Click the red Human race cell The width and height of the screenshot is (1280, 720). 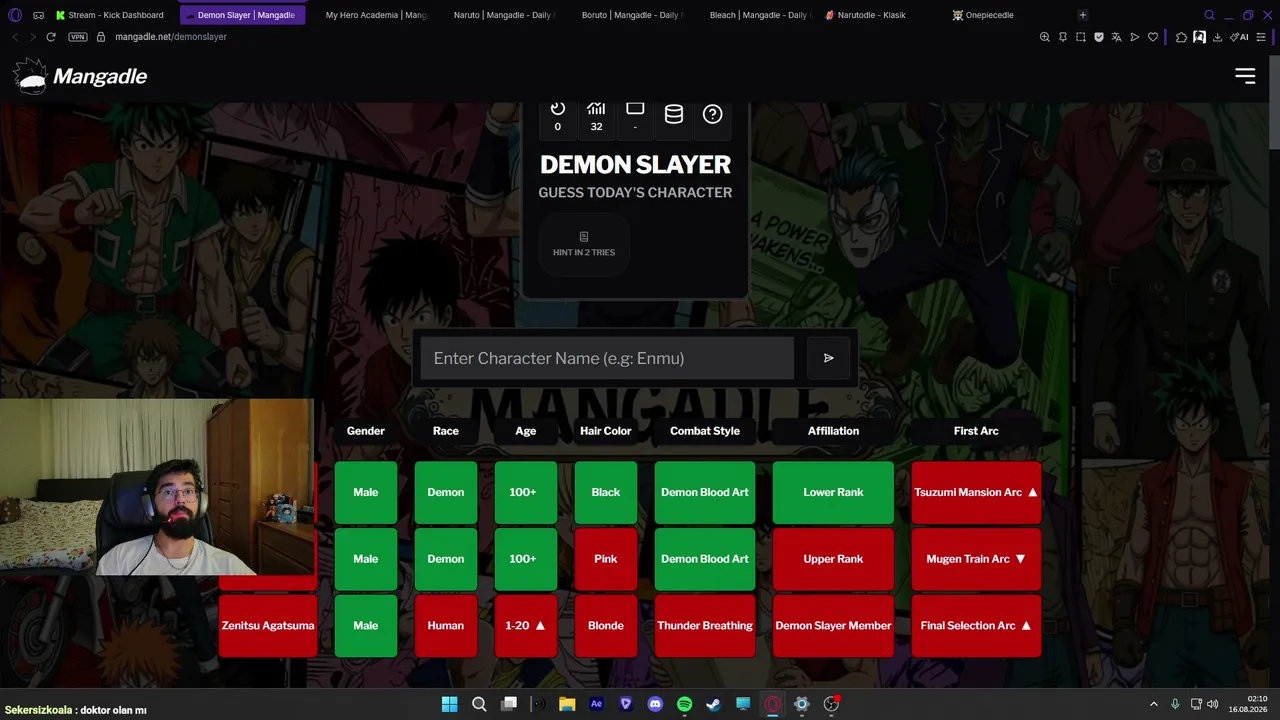(446, 626)
